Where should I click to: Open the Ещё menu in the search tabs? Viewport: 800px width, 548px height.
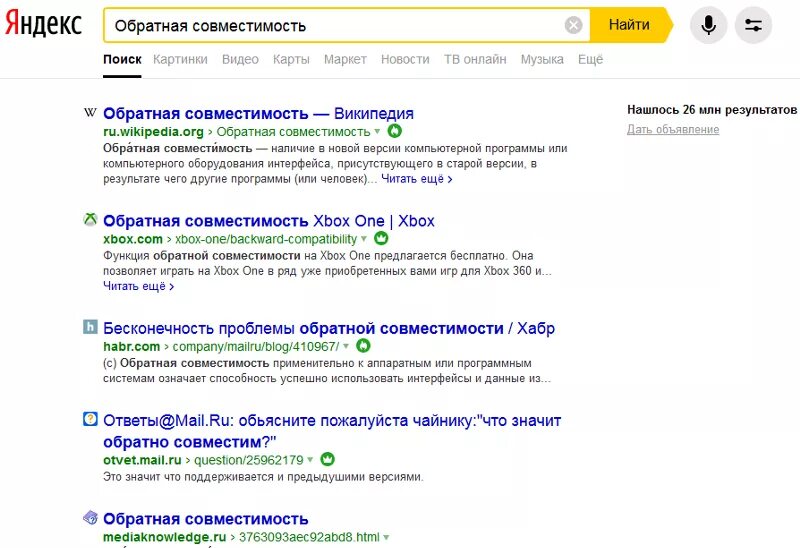tap(590, 60)
